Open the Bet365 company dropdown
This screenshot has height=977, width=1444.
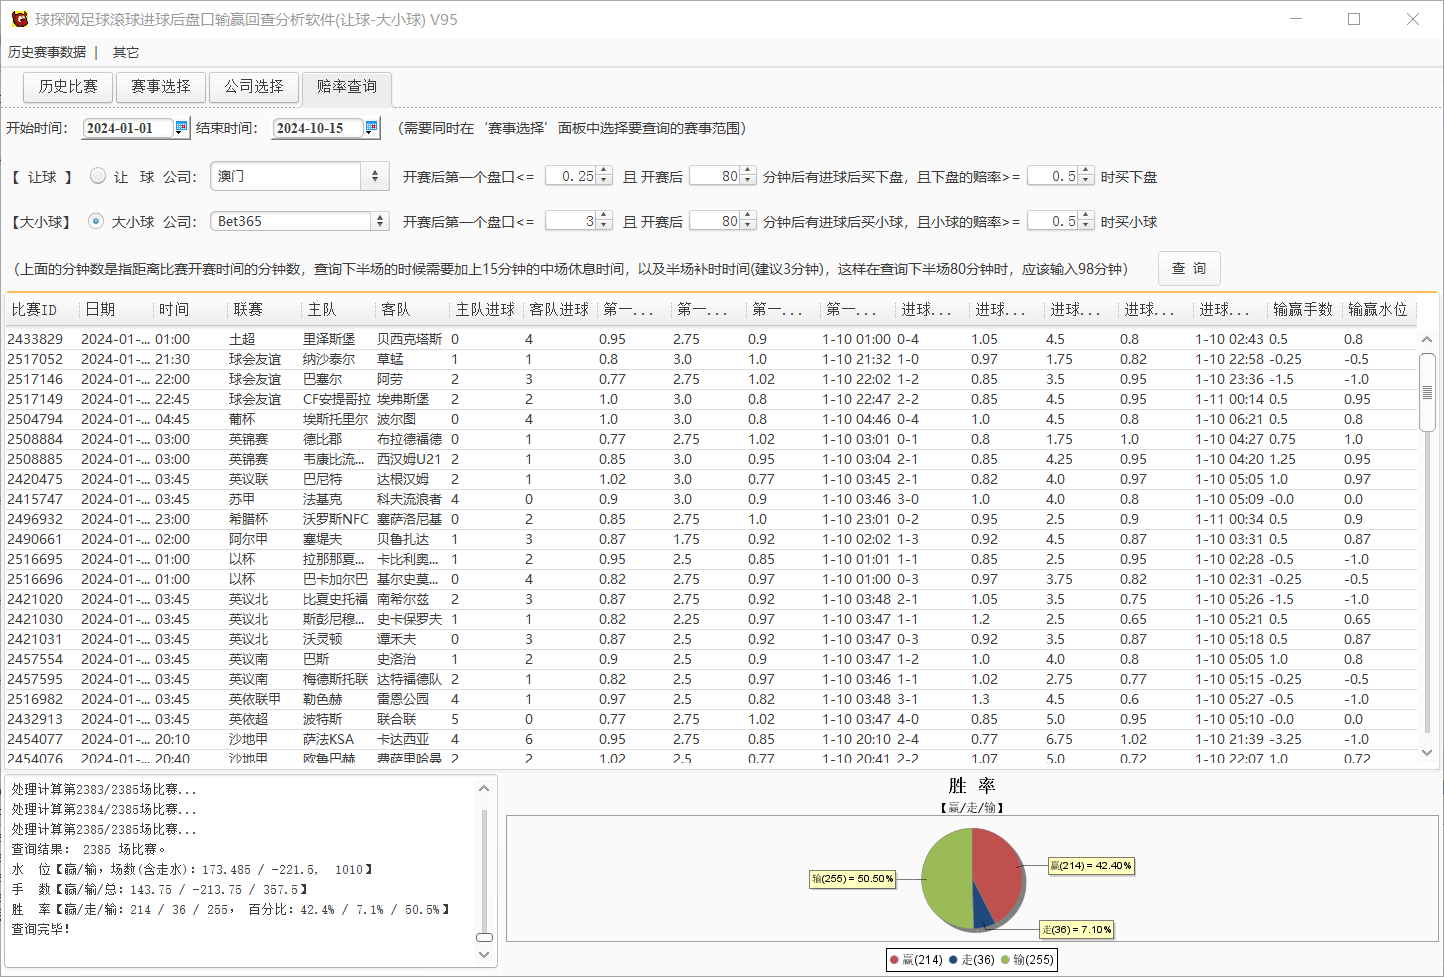(x=380, y=221)
